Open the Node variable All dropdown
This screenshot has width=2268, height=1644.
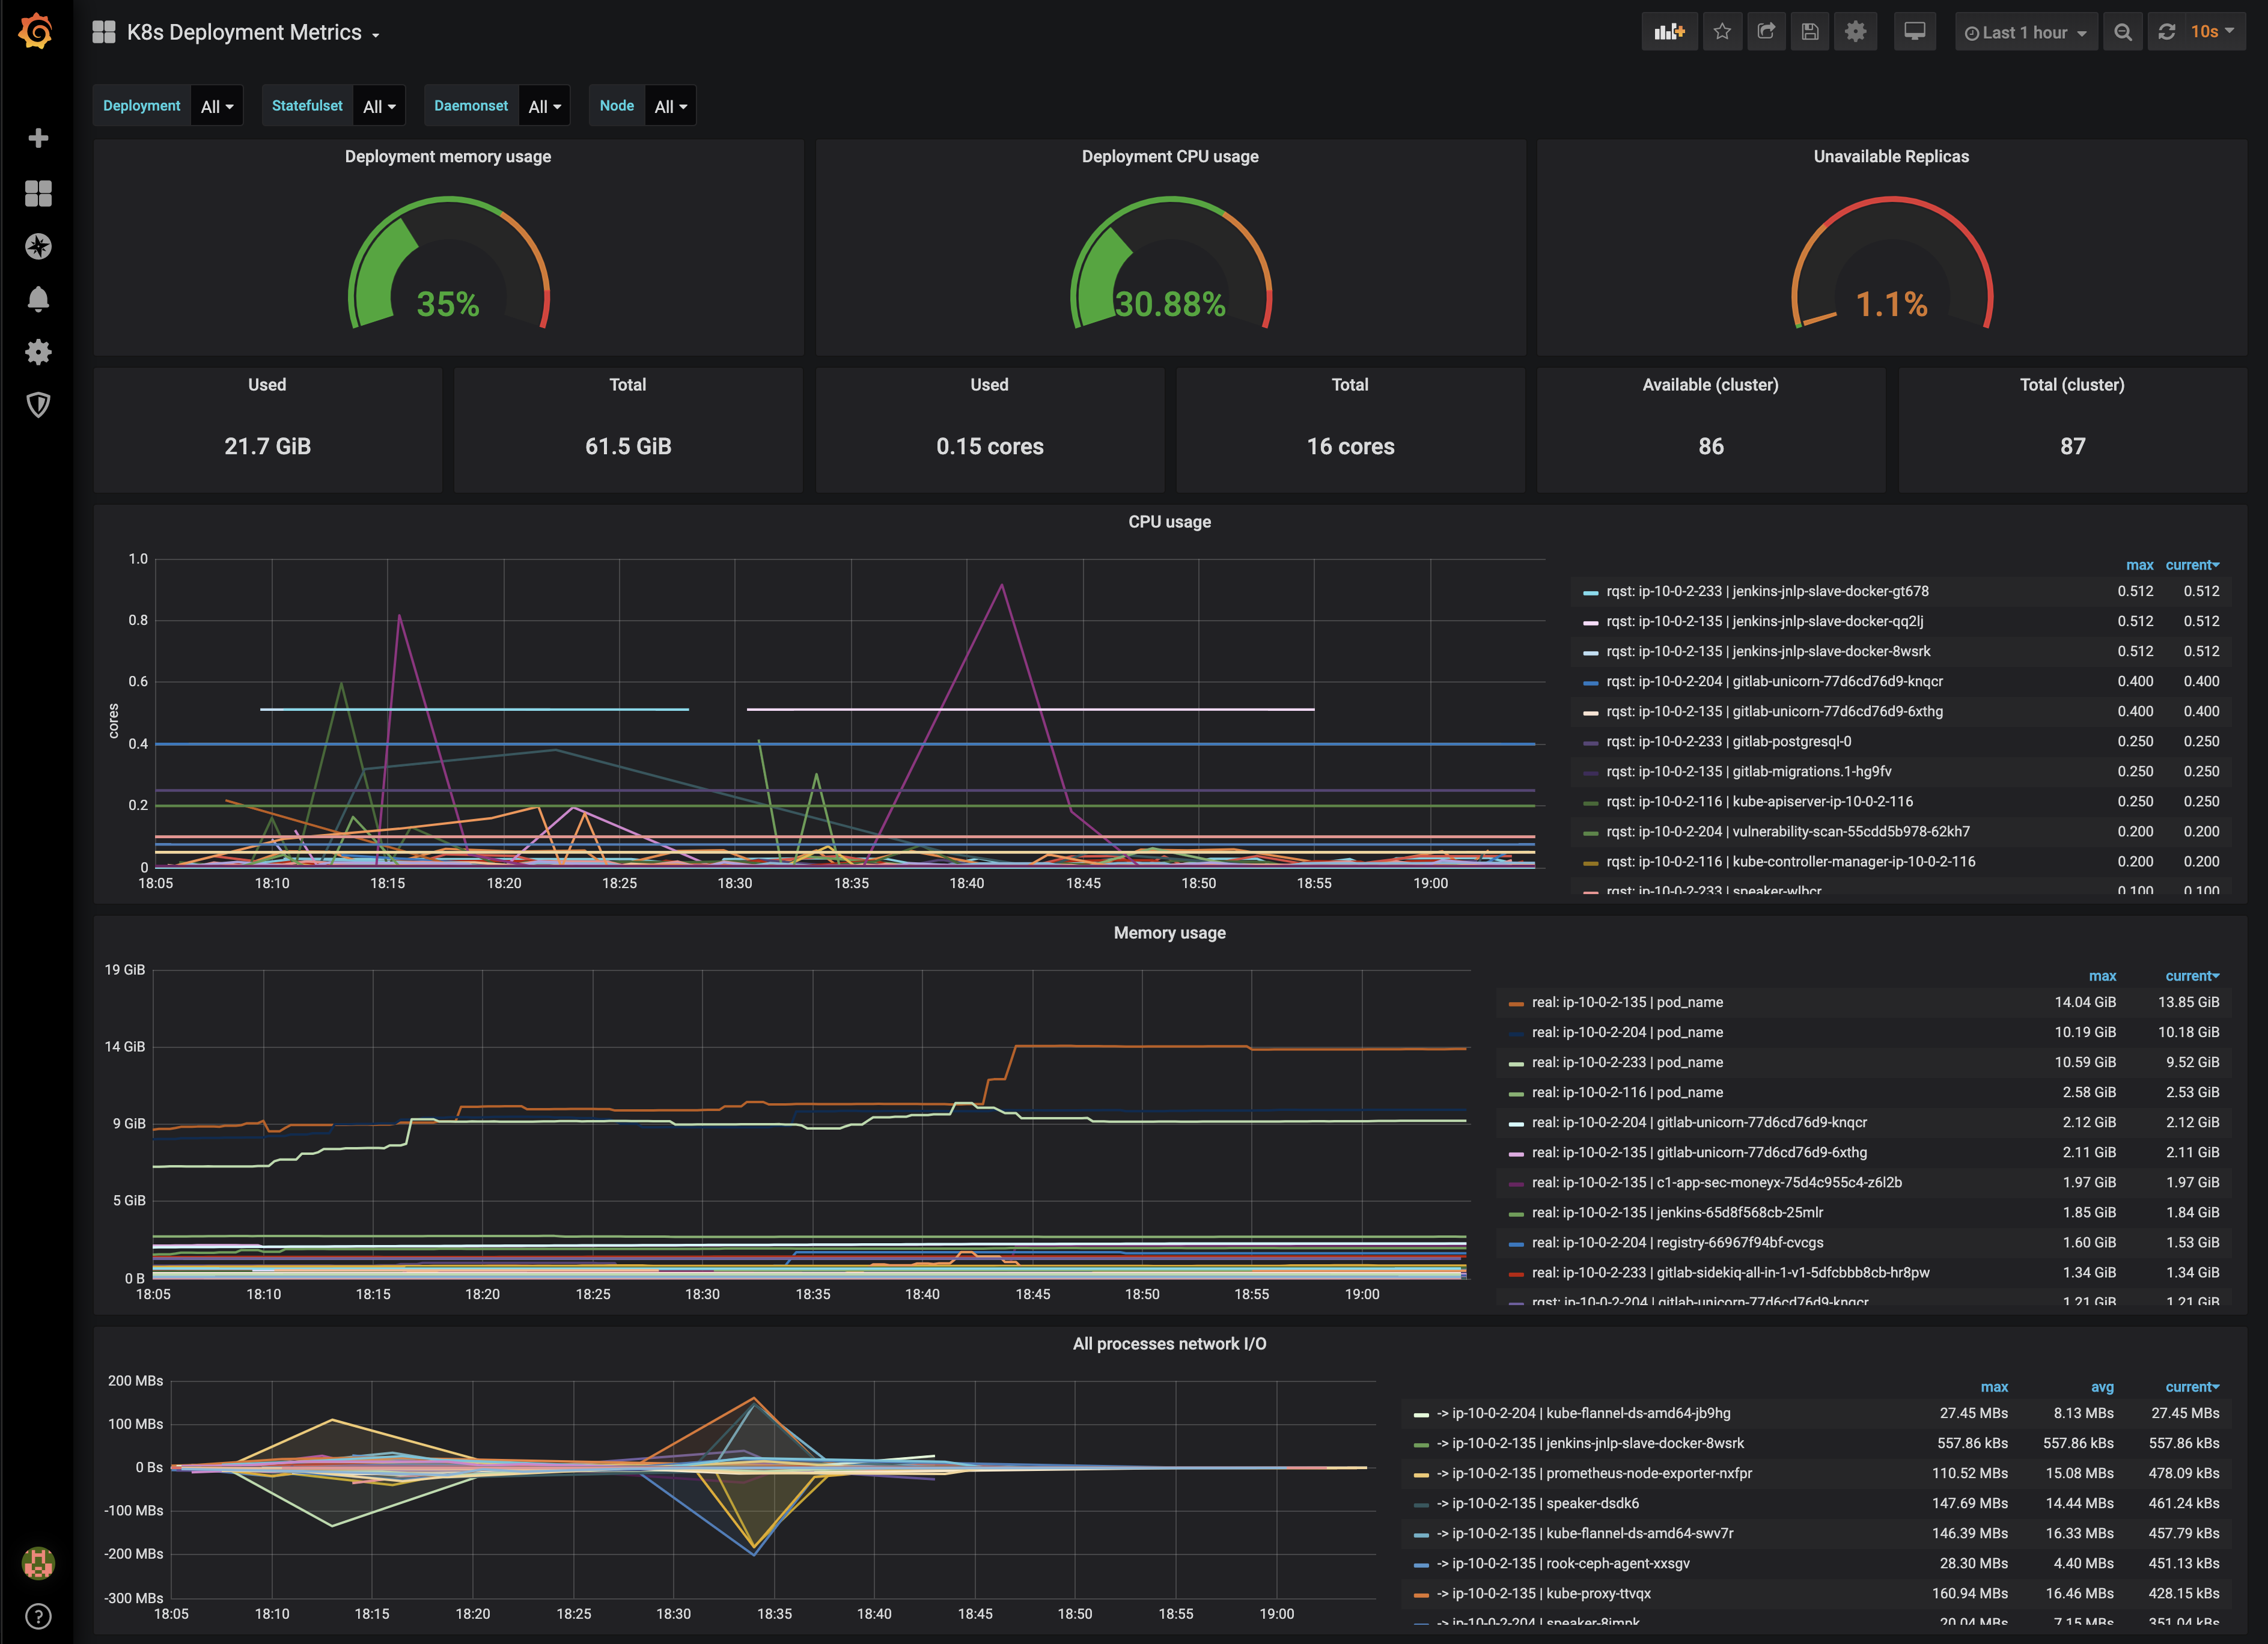tap(670, 106)
